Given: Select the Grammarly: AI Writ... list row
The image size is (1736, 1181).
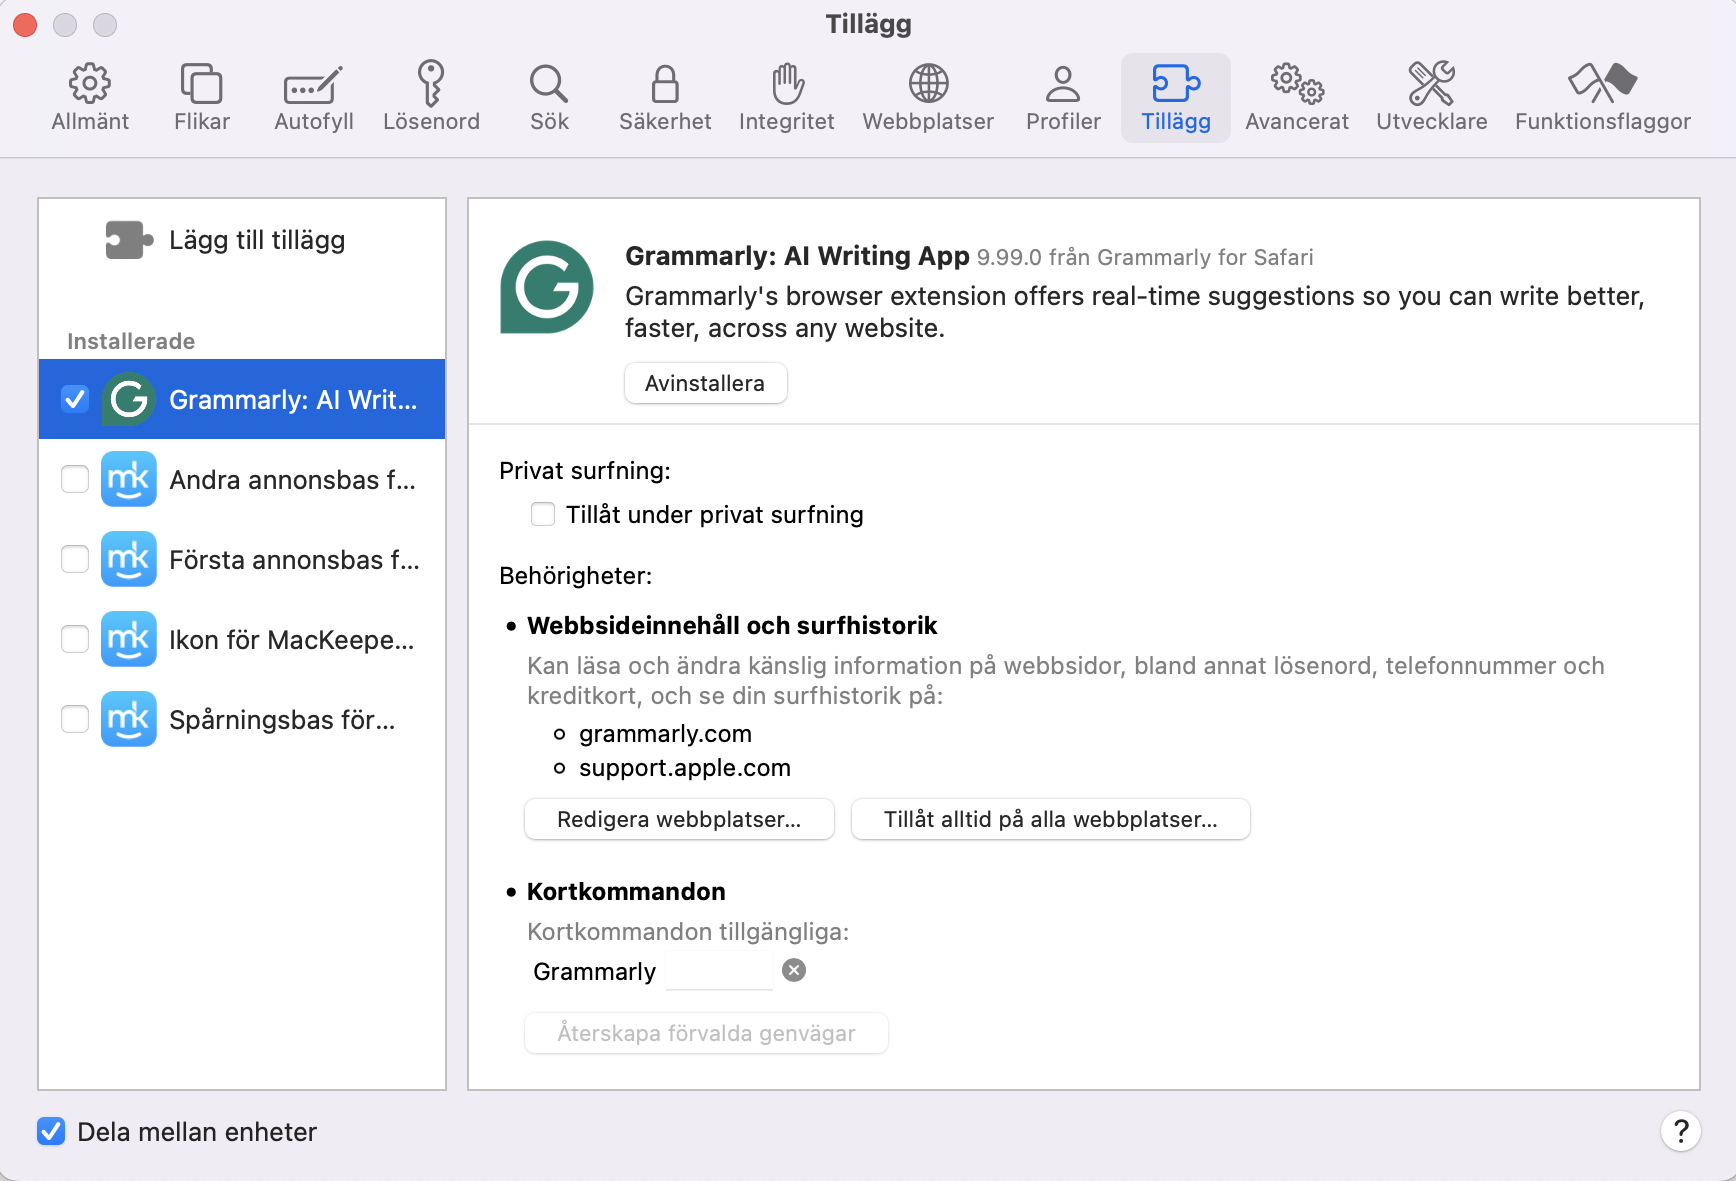Looking at the screenshot, I should point(242,399).
